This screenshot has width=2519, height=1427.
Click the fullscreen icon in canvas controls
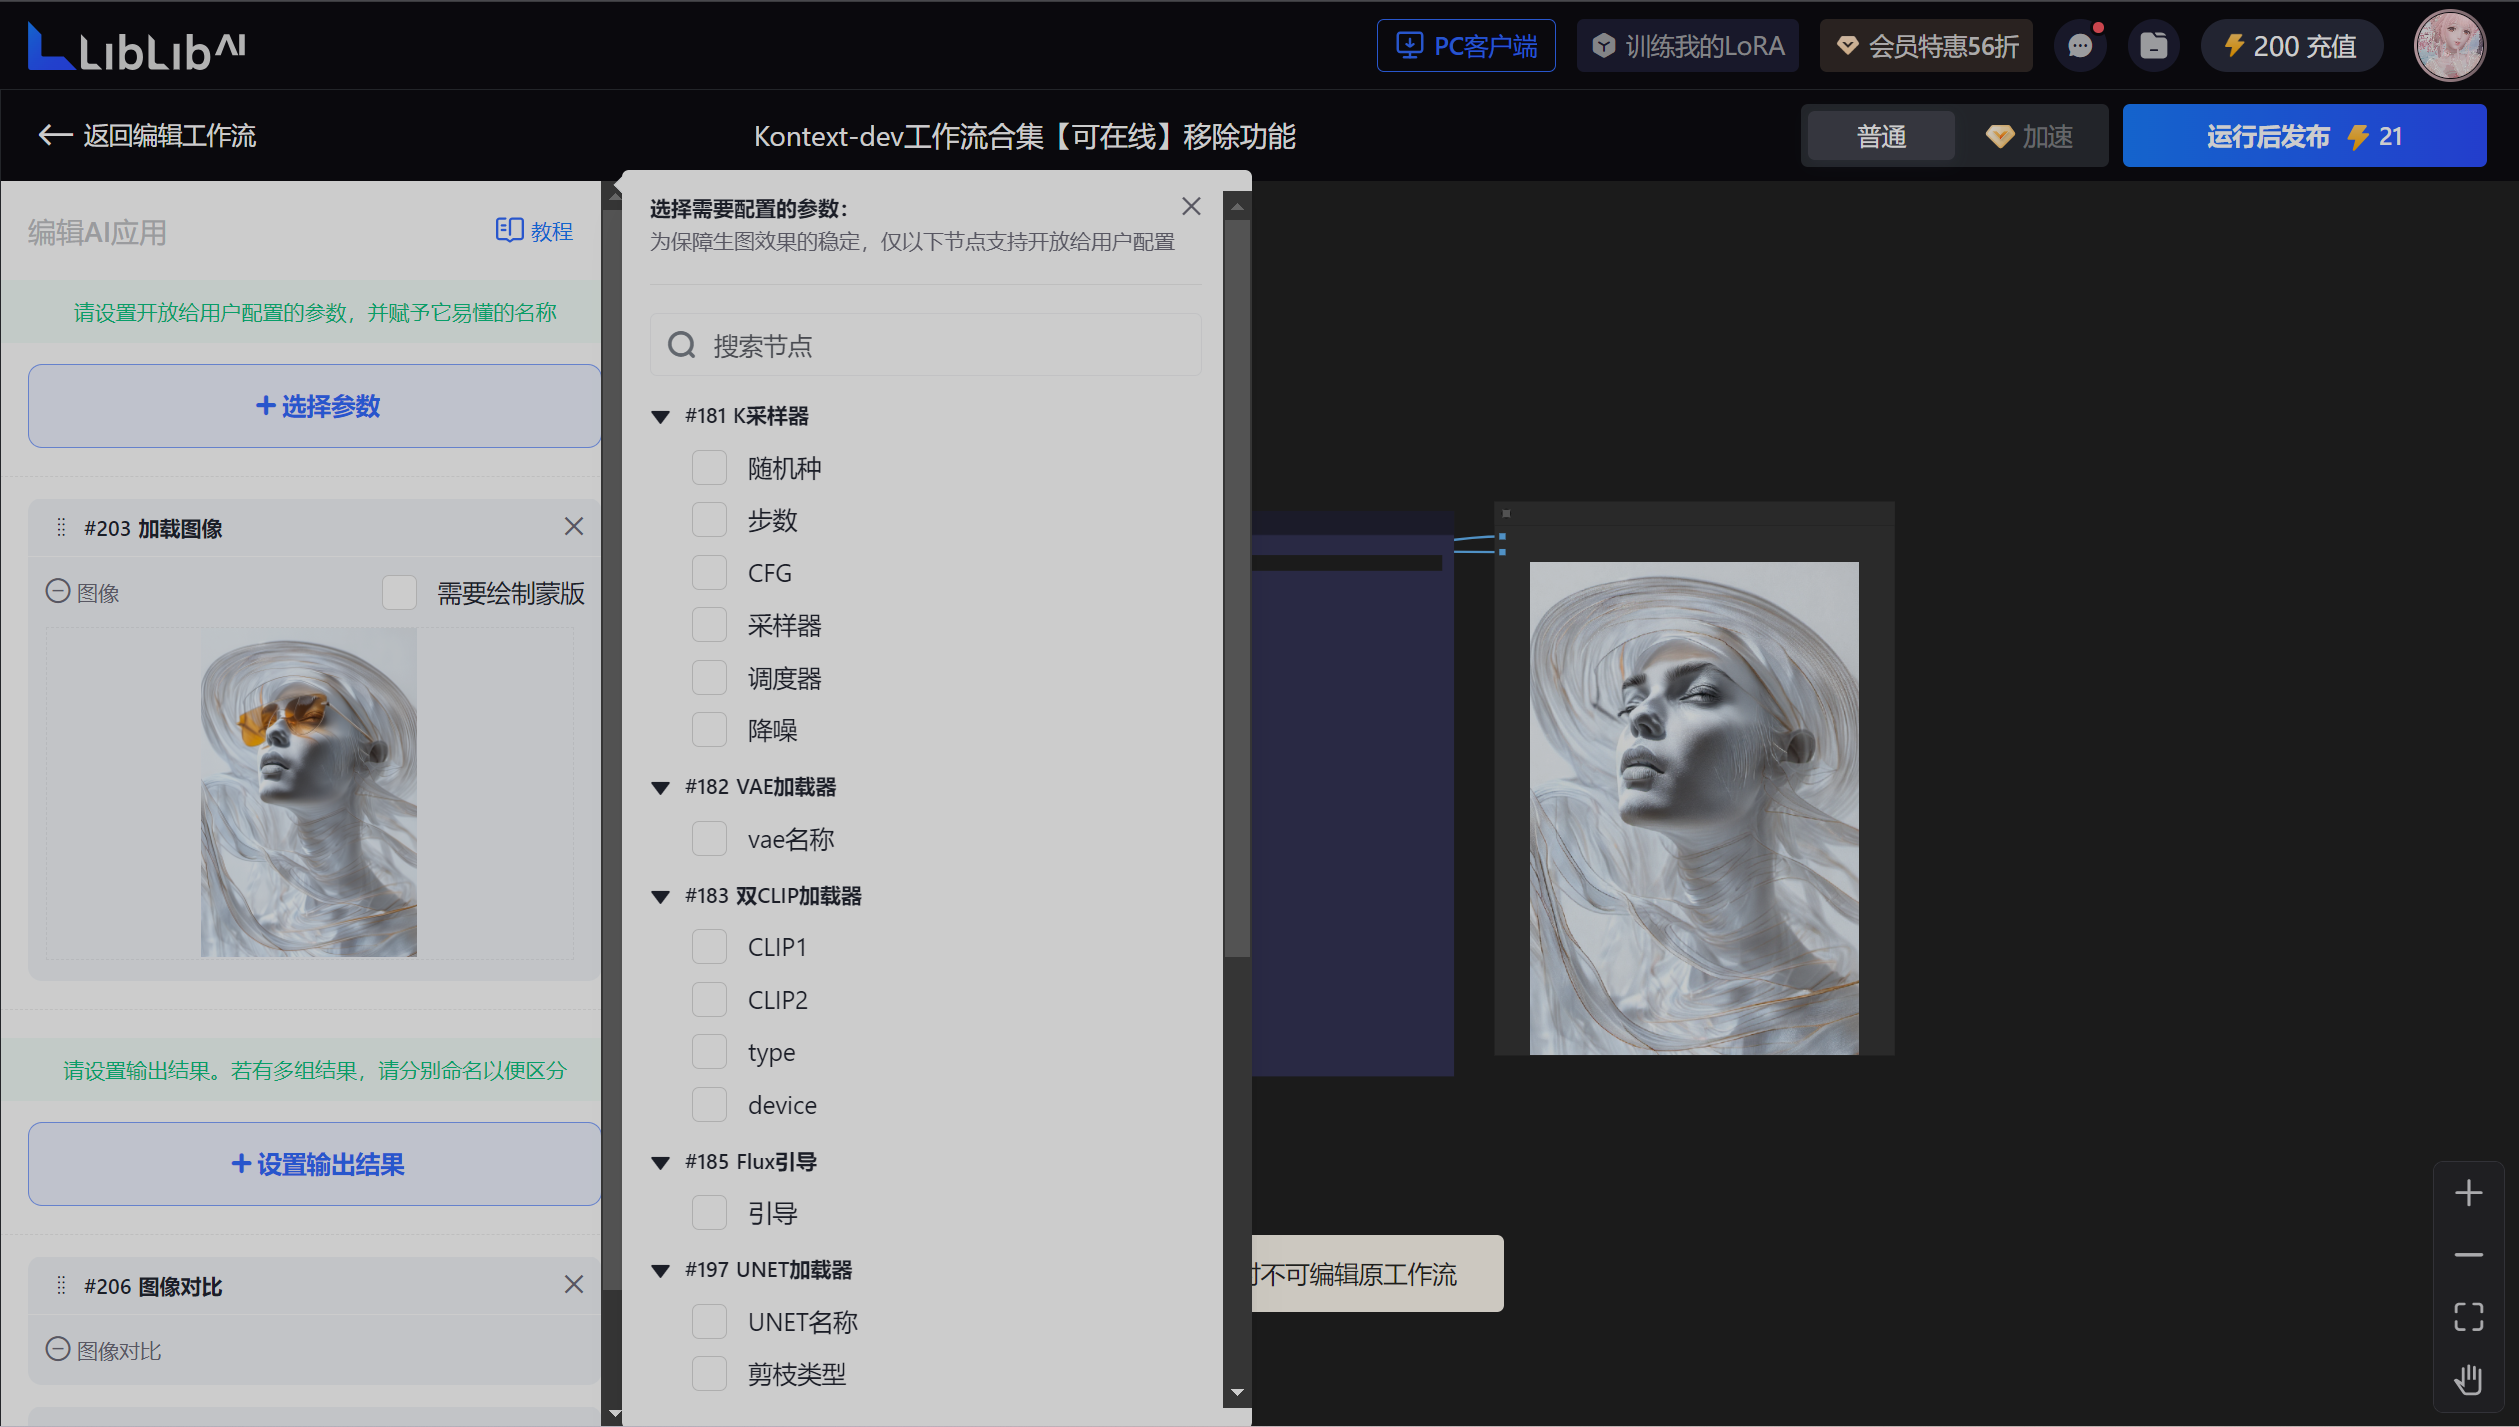(x=2468, y=1317)
